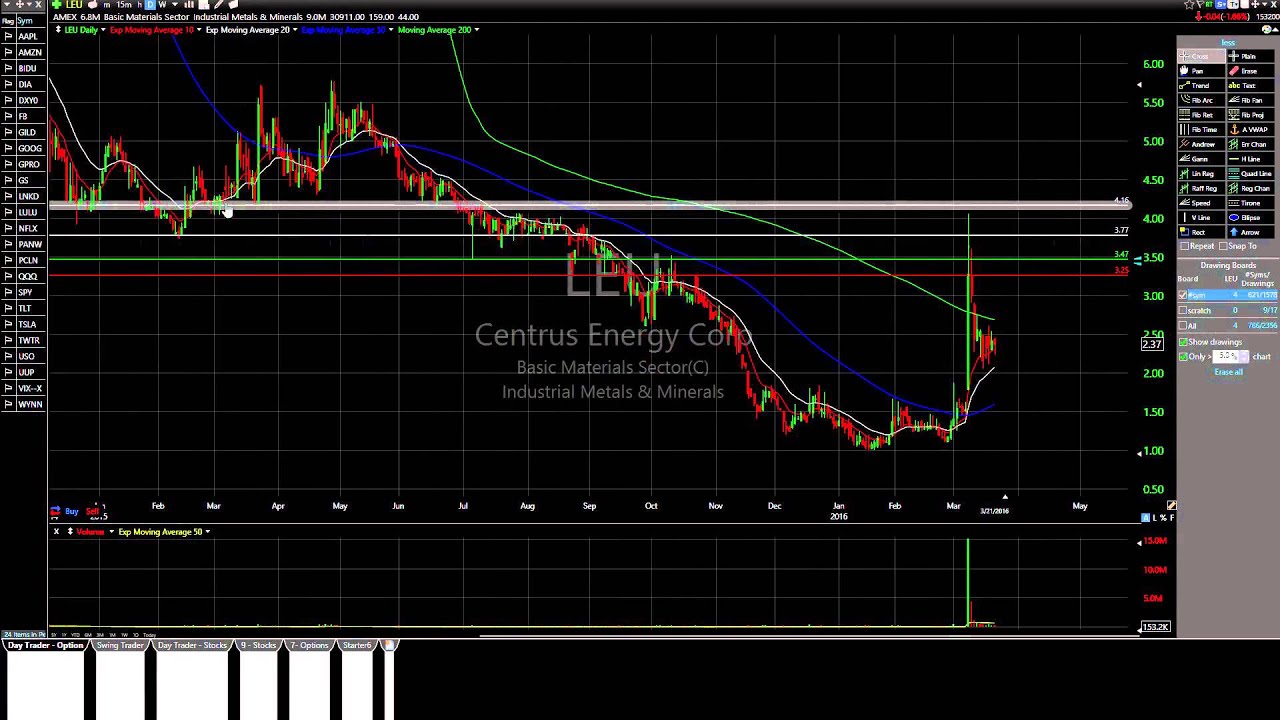Select the Pan hand tool

click(x=1203, y=71)
